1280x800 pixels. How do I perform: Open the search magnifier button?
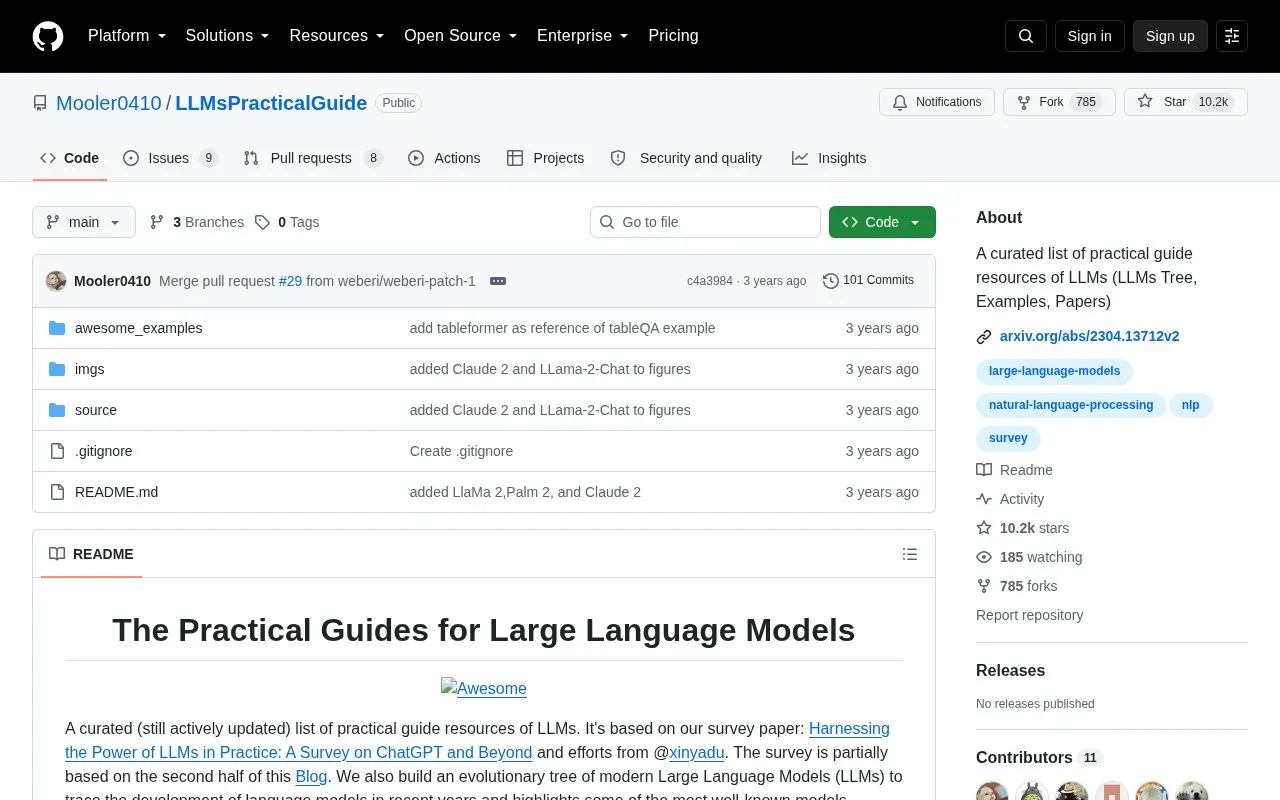[1026, 36]
